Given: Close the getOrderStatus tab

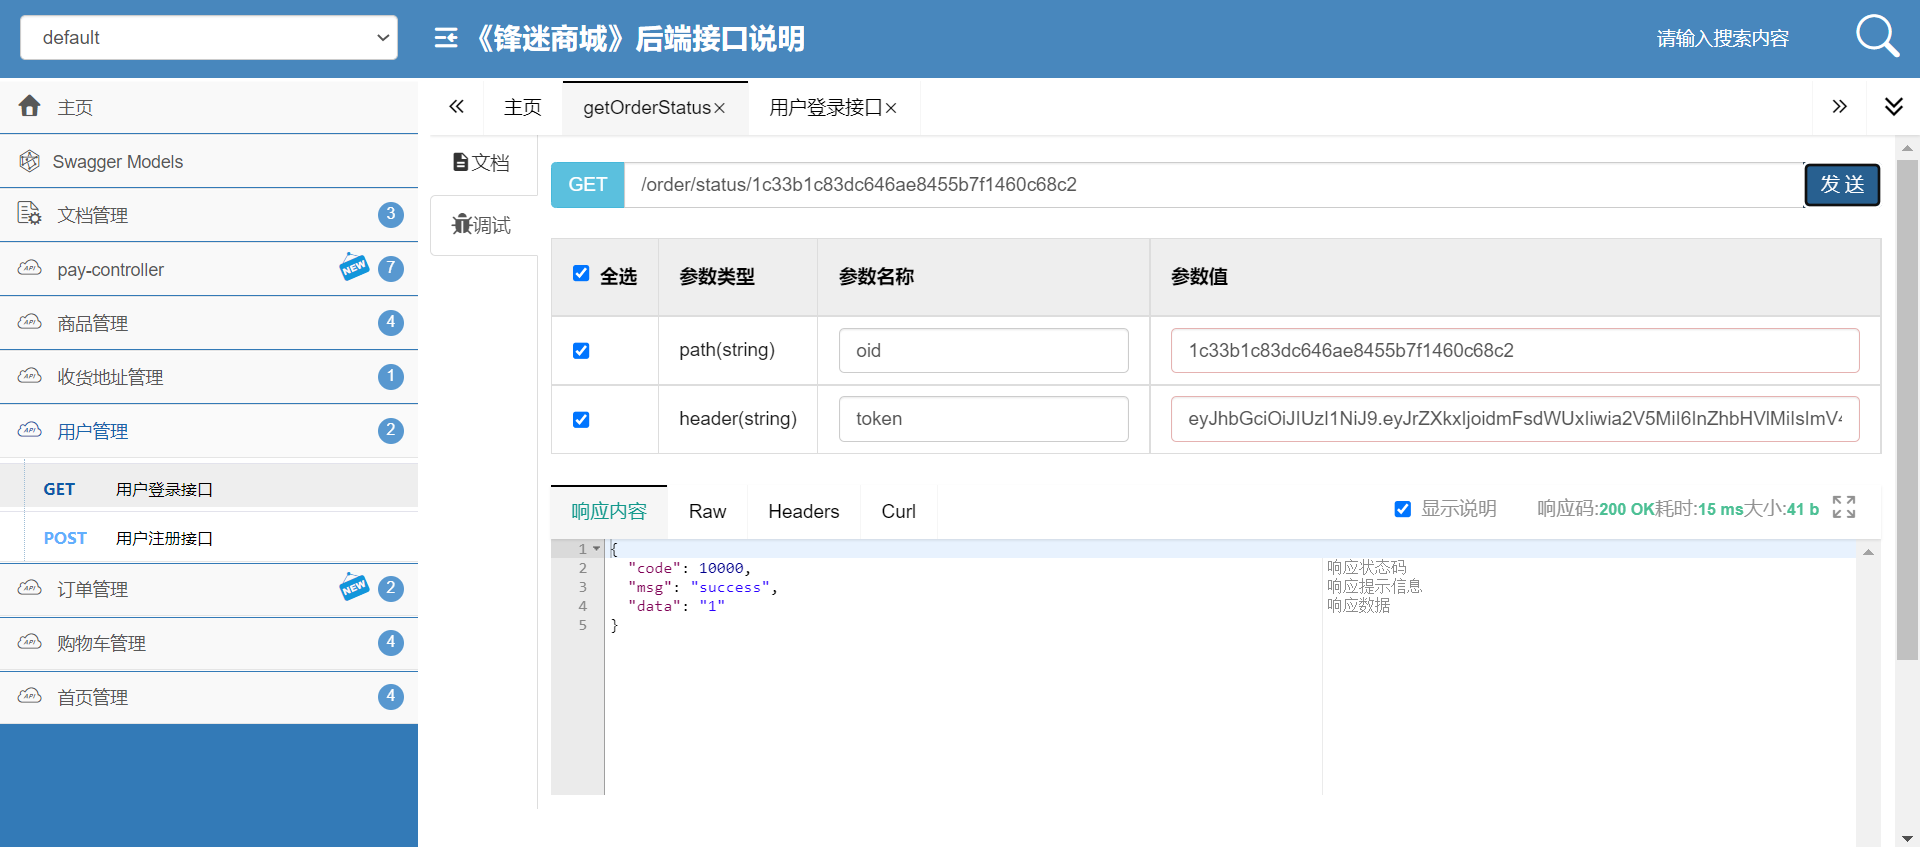Looking at the screenshot, I should (x=719, y=108).
